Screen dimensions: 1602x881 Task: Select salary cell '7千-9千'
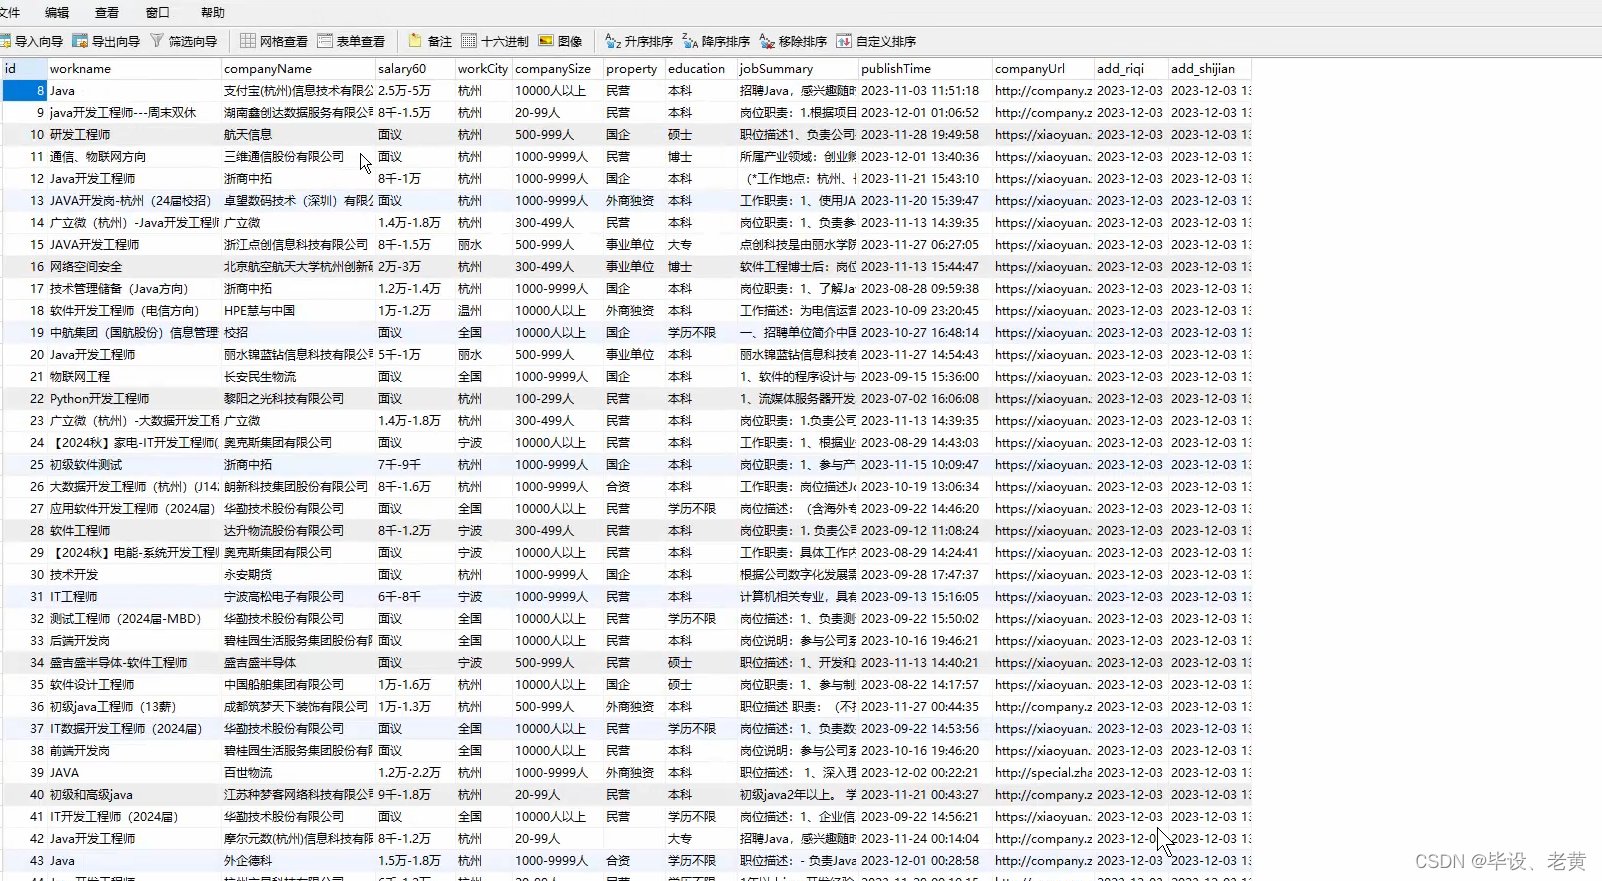(x=415, y=465)
